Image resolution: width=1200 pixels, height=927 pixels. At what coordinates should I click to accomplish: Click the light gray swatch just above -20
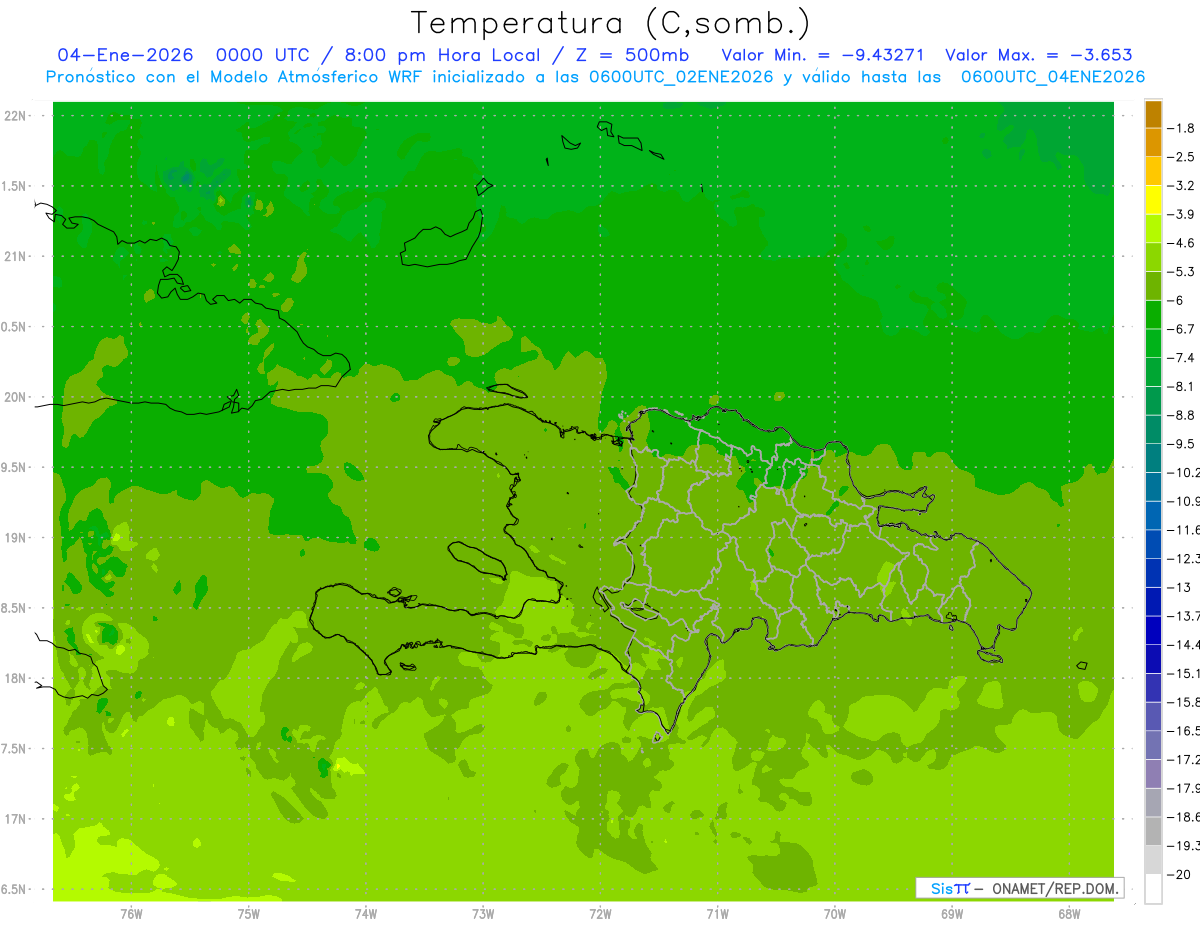1153,859
